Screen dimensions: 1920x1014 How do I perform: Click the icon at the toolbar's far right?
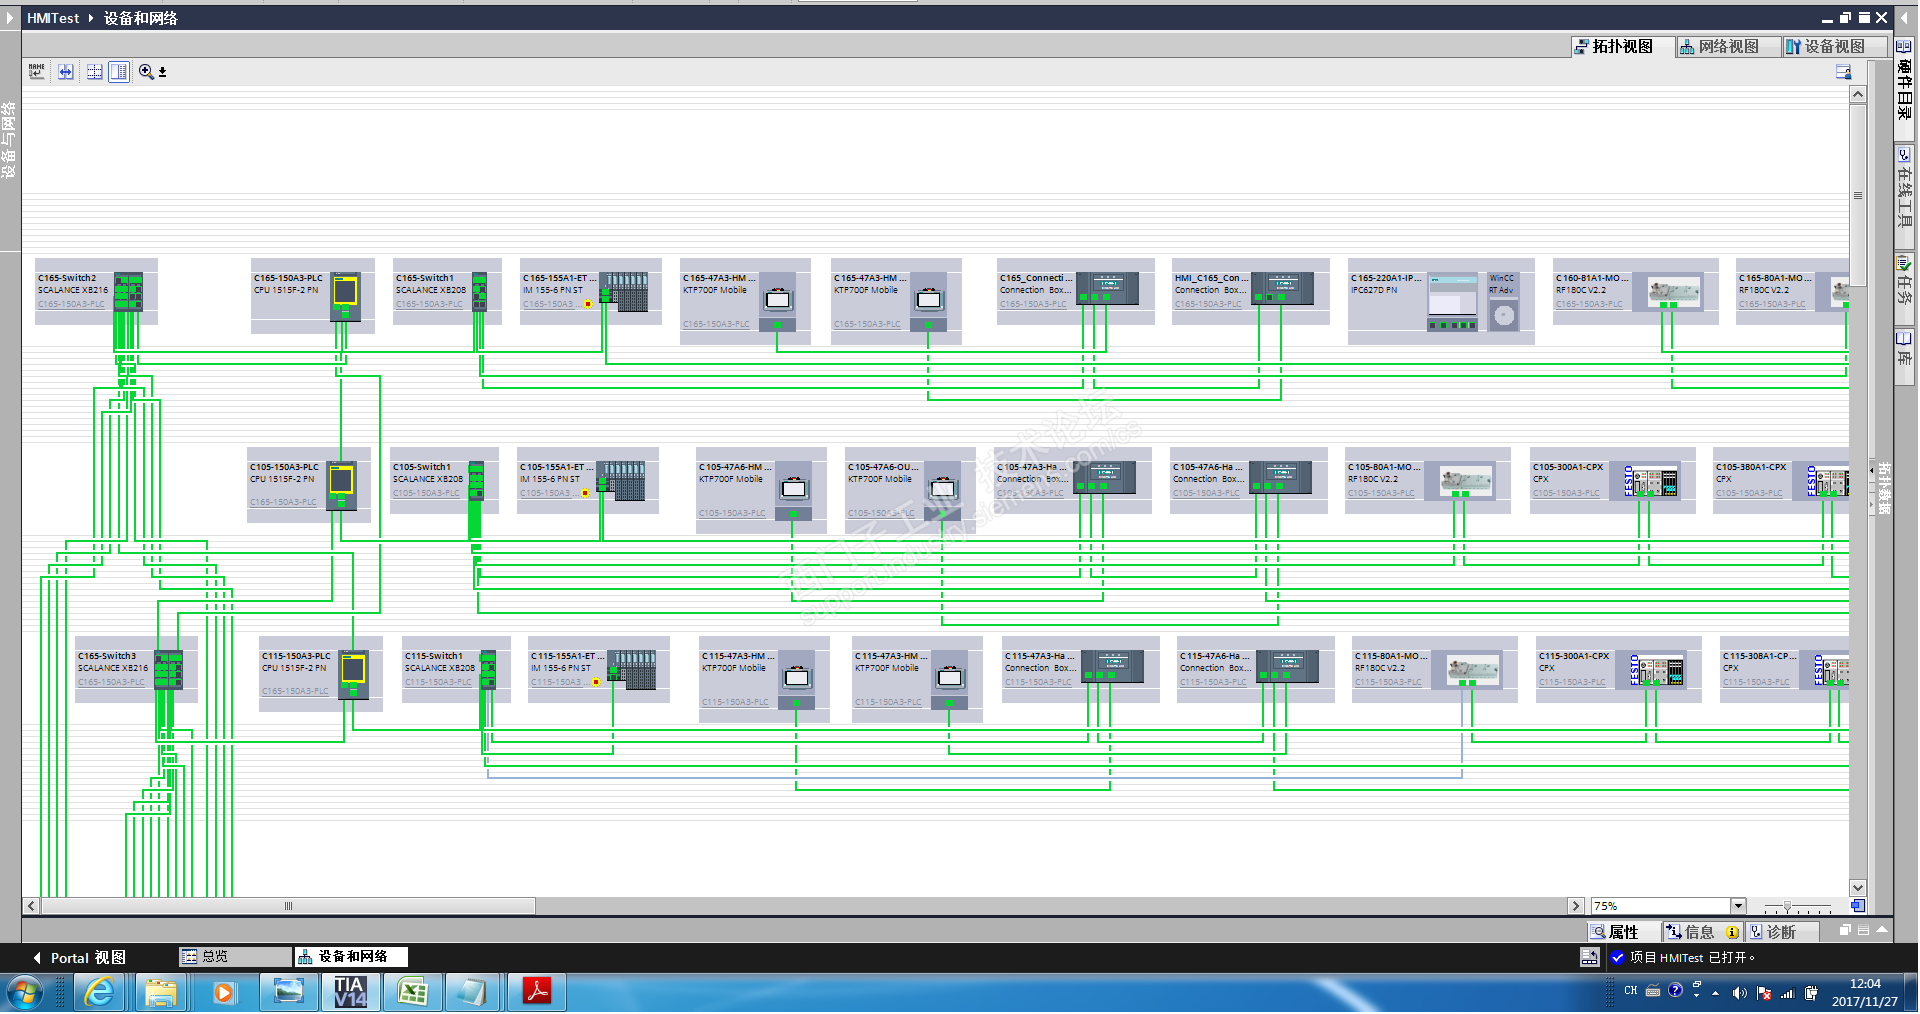[1844, 72]
